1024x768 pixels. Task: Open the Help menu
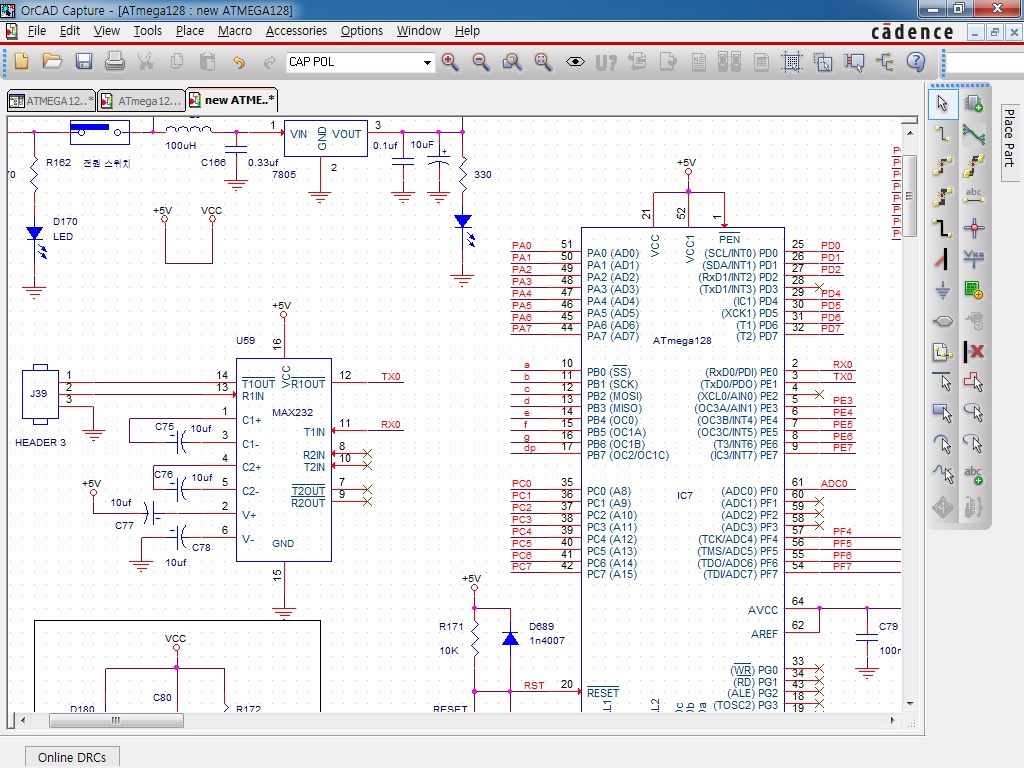[x=467, y=31]
